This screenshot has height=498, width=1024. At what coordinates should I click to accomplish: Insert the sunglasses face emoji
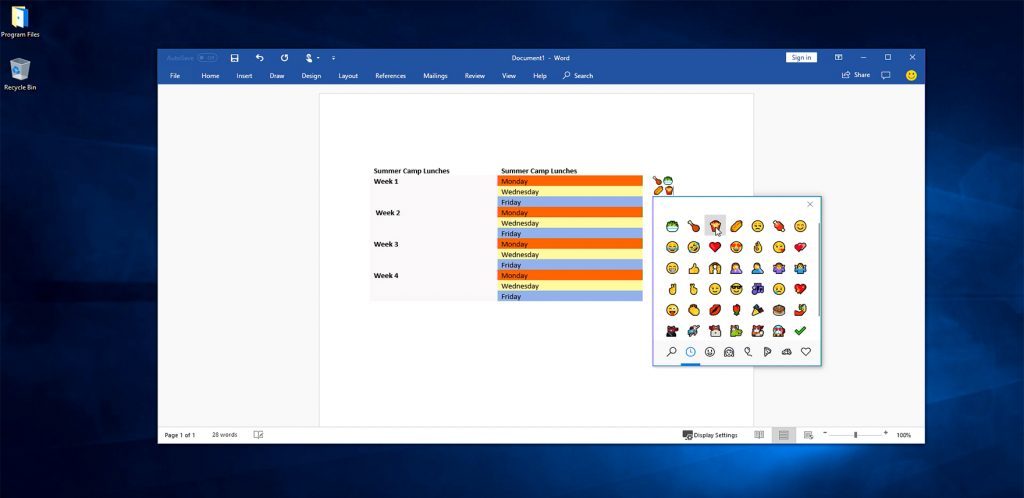click(x=737, y=289)
